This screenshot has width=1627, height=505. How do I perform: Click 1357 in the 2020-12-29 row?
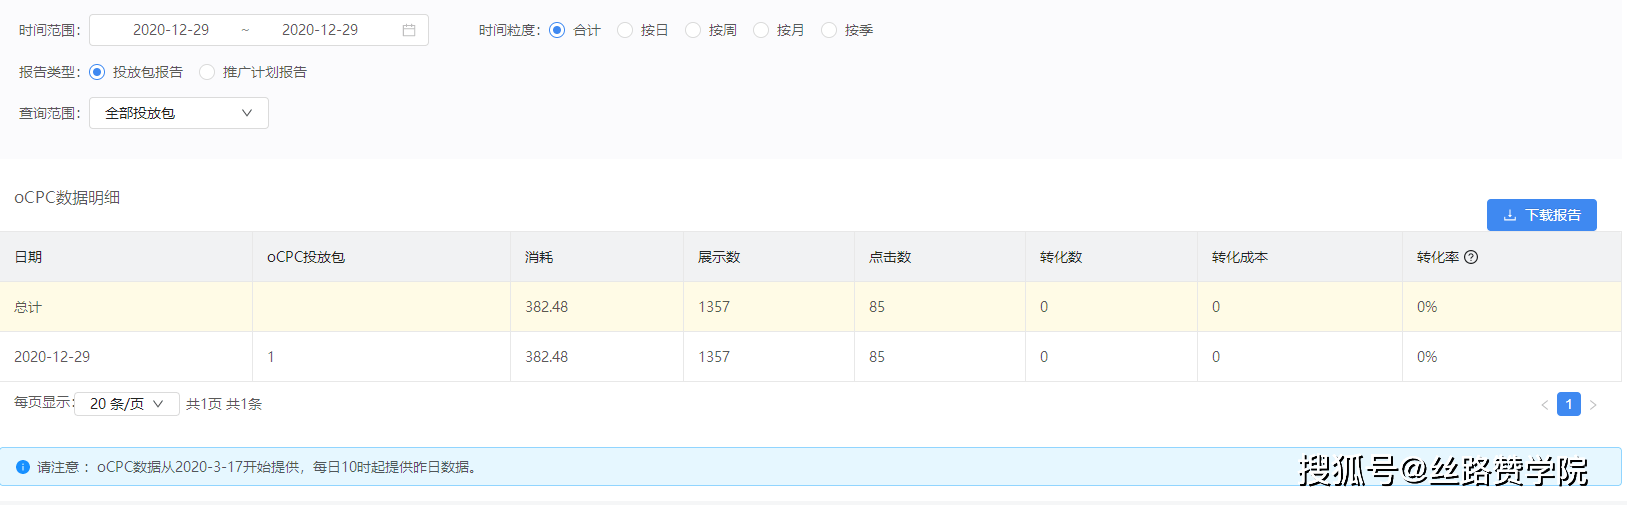pyautogui.click(x=714, y=357)
